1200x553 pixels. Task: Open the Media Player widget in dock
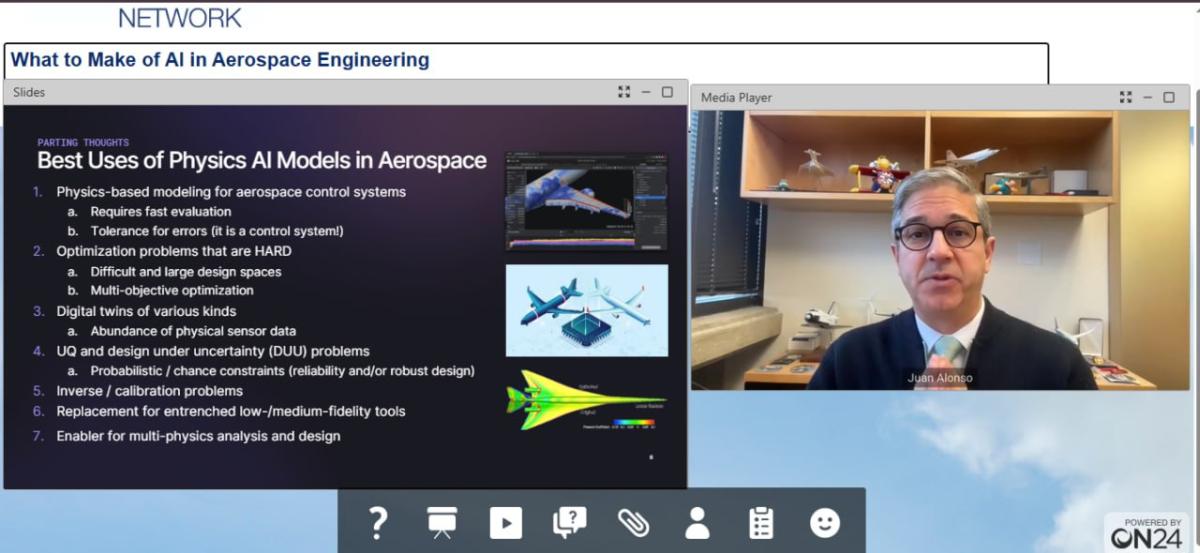pos(505,522)
